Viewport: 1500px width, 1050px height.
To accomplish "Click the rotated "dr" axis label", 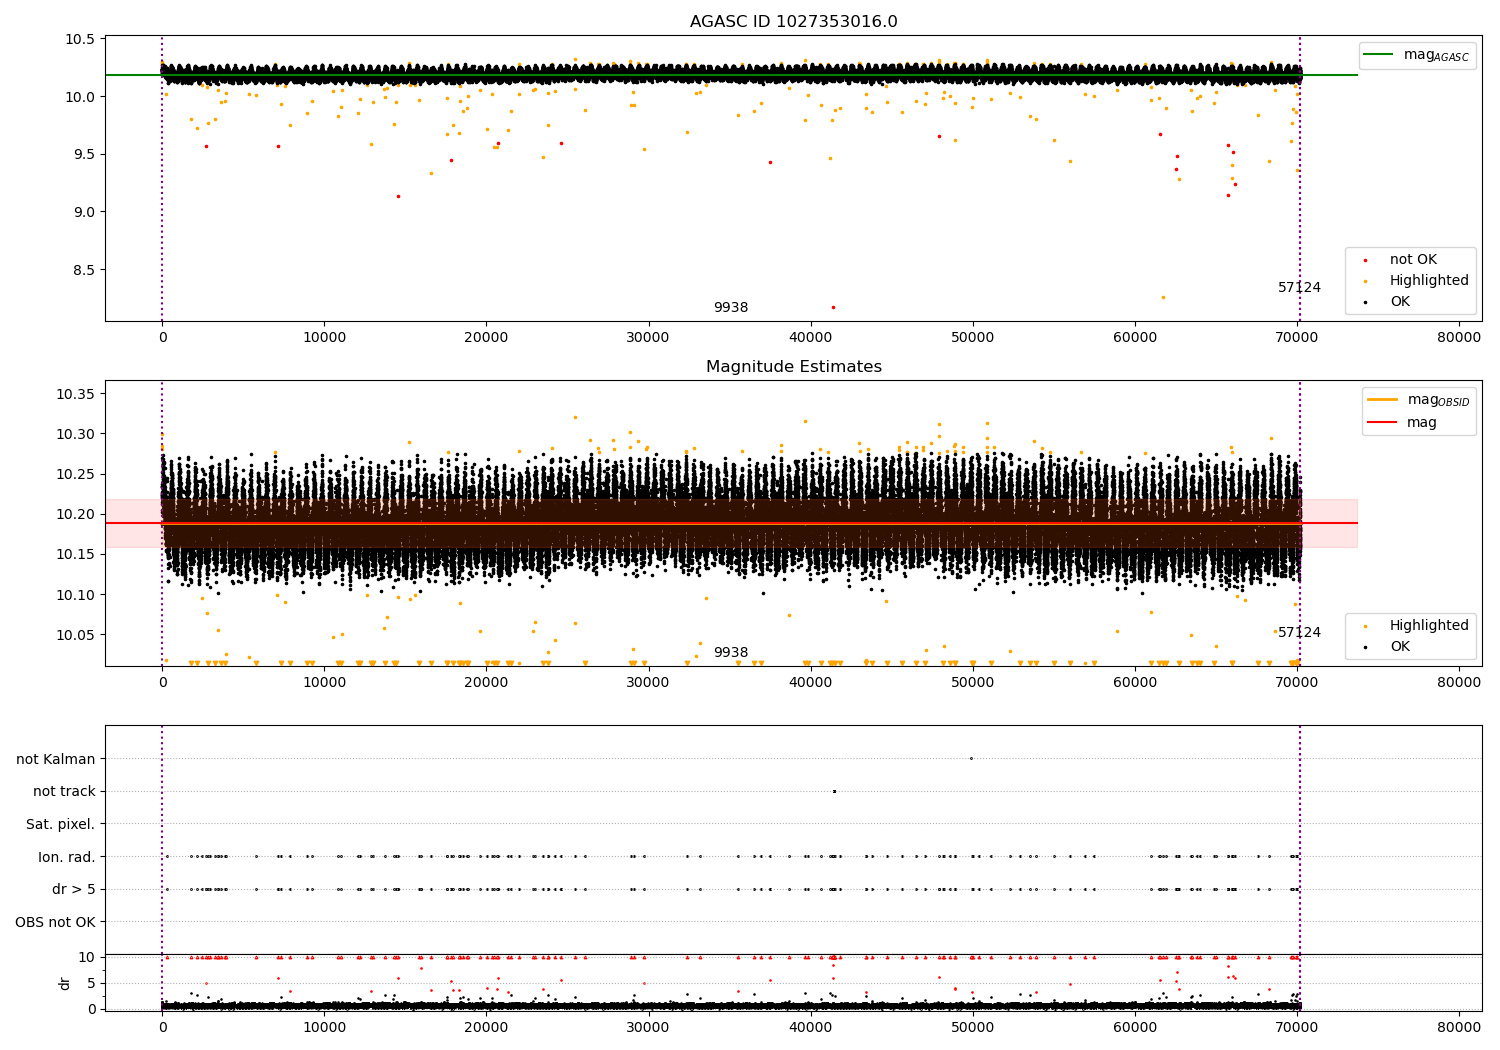I will (x=65, y=983).
